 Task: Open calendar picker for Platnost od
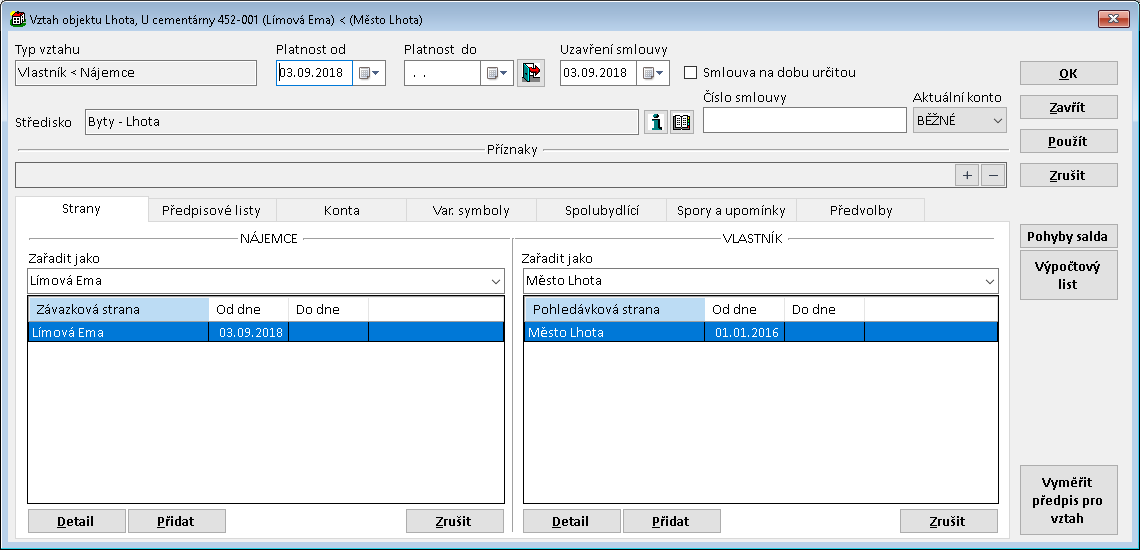[x=369, y=73]
